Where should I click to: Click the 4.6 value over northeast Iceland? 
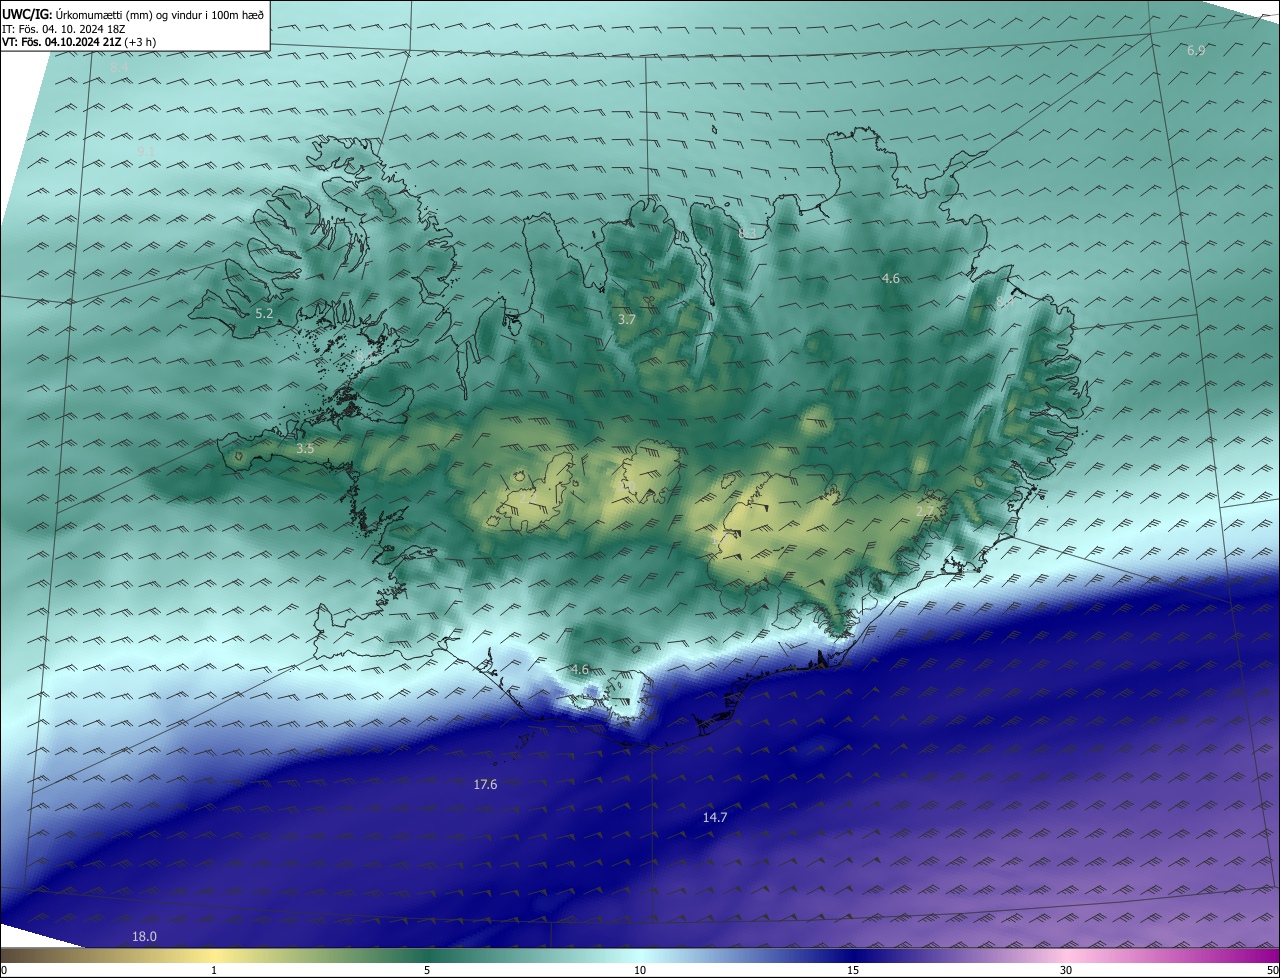pyautogui.click(x=890, y=278)
